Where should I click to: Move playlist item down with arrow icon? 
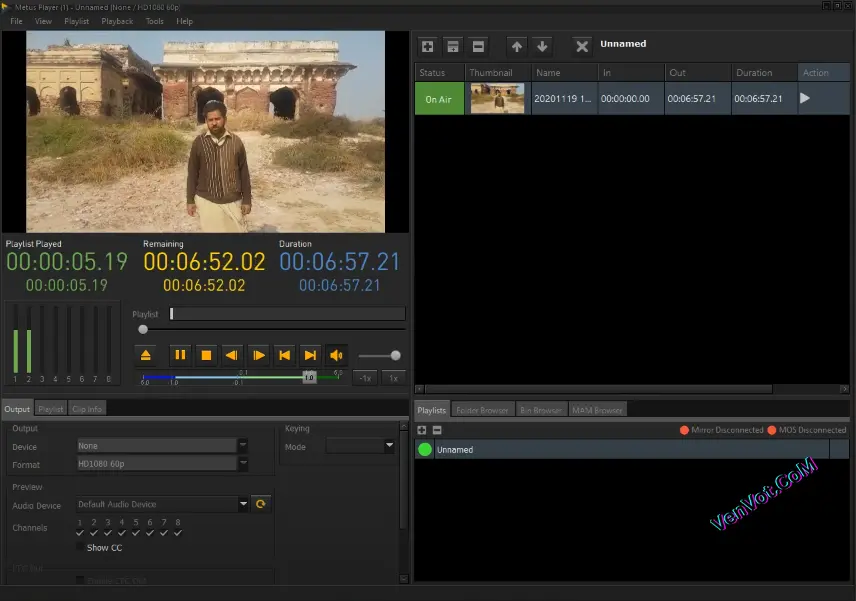tap(542, 46)
